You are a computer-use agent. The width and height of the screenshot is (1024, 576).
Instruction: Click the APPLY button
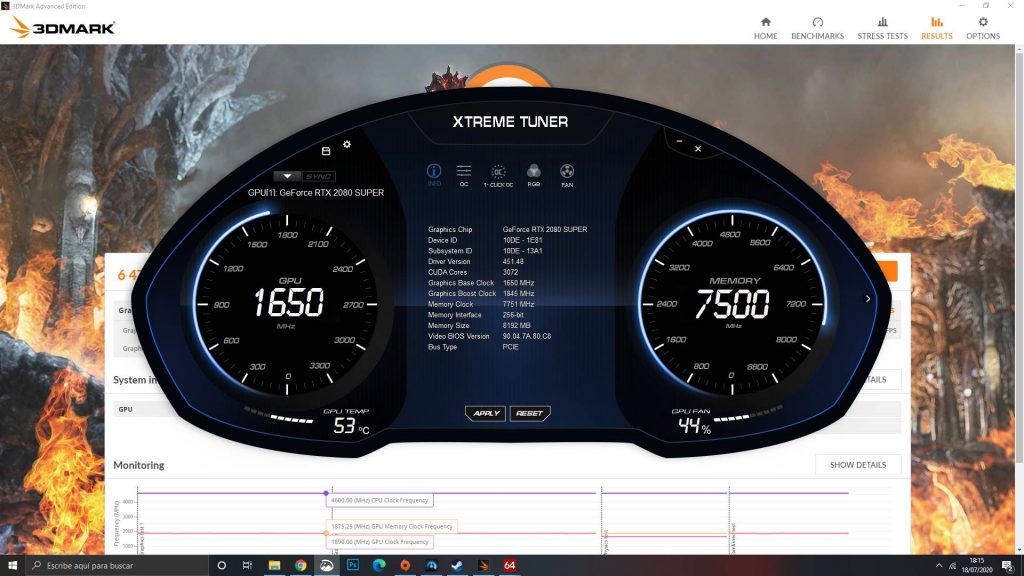click(x=485, y=413)
